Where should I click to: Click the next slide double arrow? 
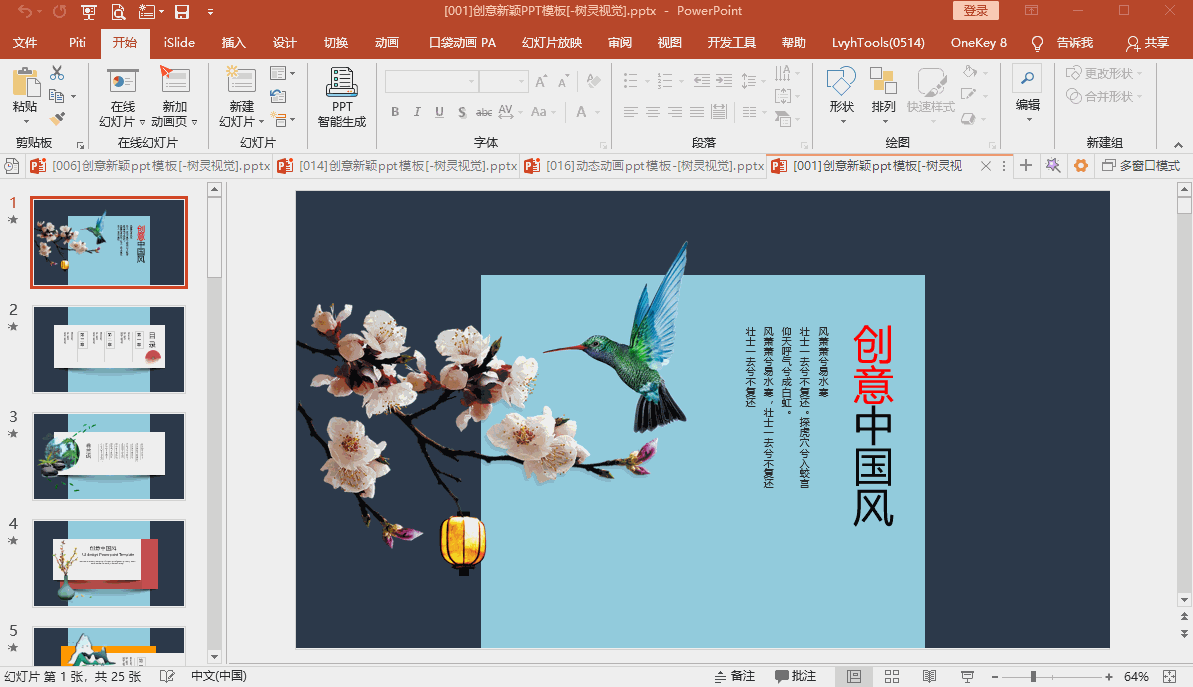[x=1184, y=633]
